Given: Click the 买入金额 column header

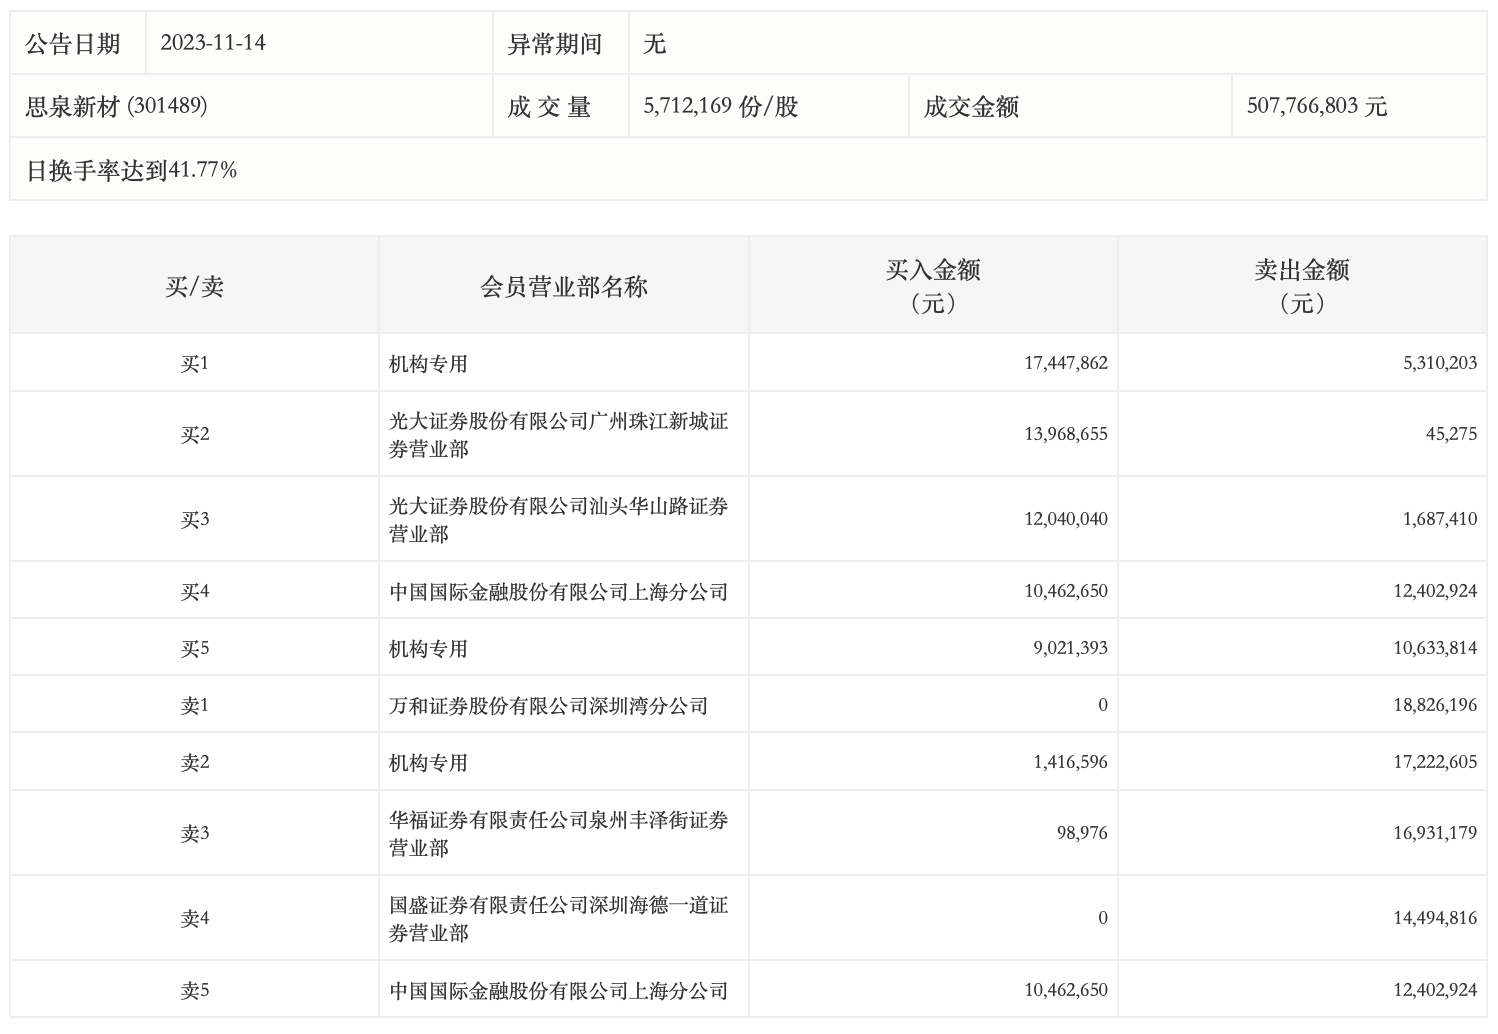Looking at the screenshot, I should (933, 285).
